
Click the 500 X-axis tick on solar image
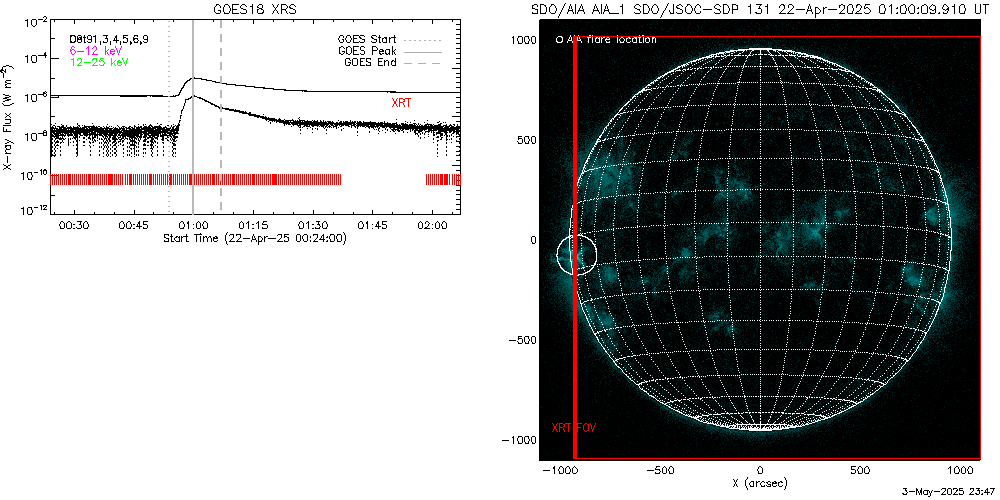[860, 470]
